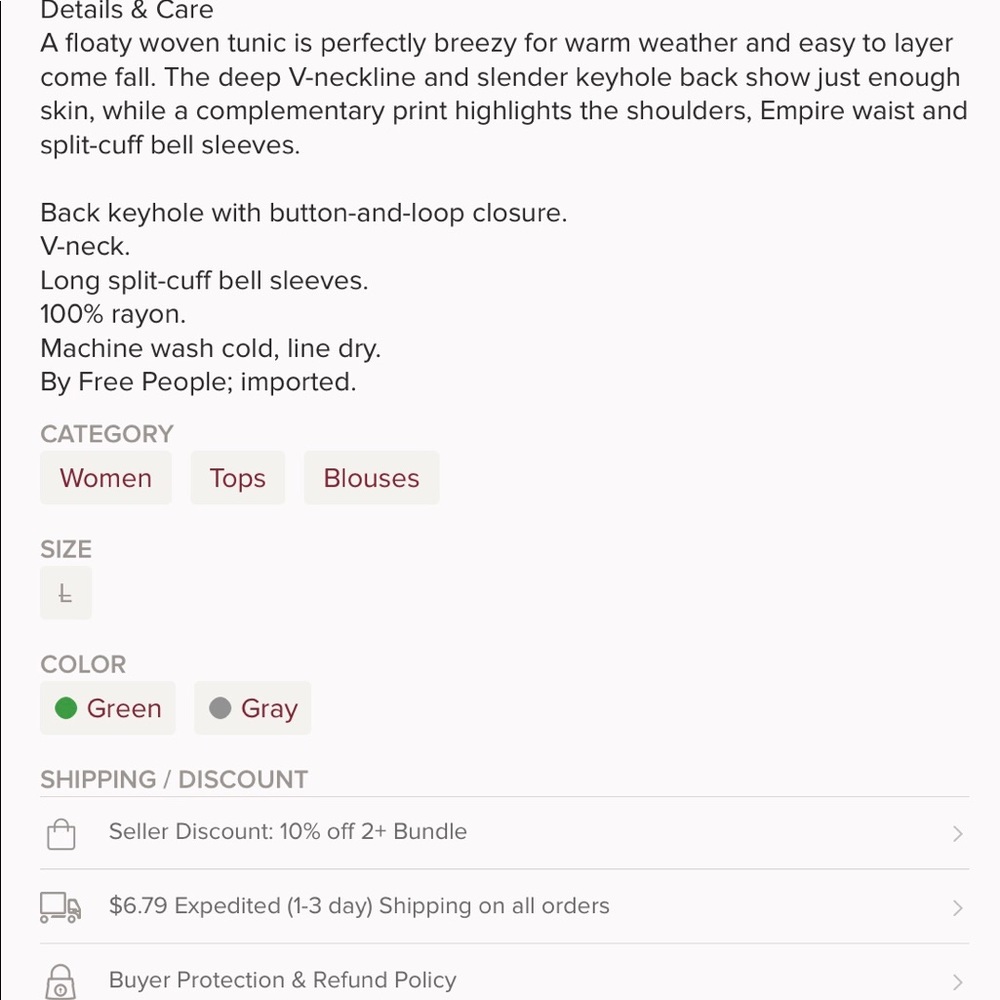The width and height of the screenshot is (1000, 1000).
Task: Choose the size L chip
Action: coord(66,594)
